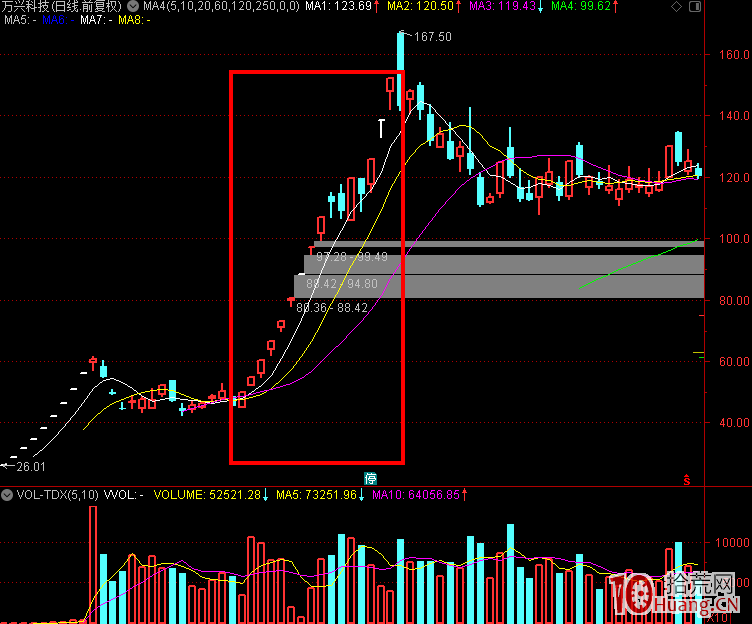Click the MA1: 123.69 value label
This screenshot has width=752, height=624.
339,6
